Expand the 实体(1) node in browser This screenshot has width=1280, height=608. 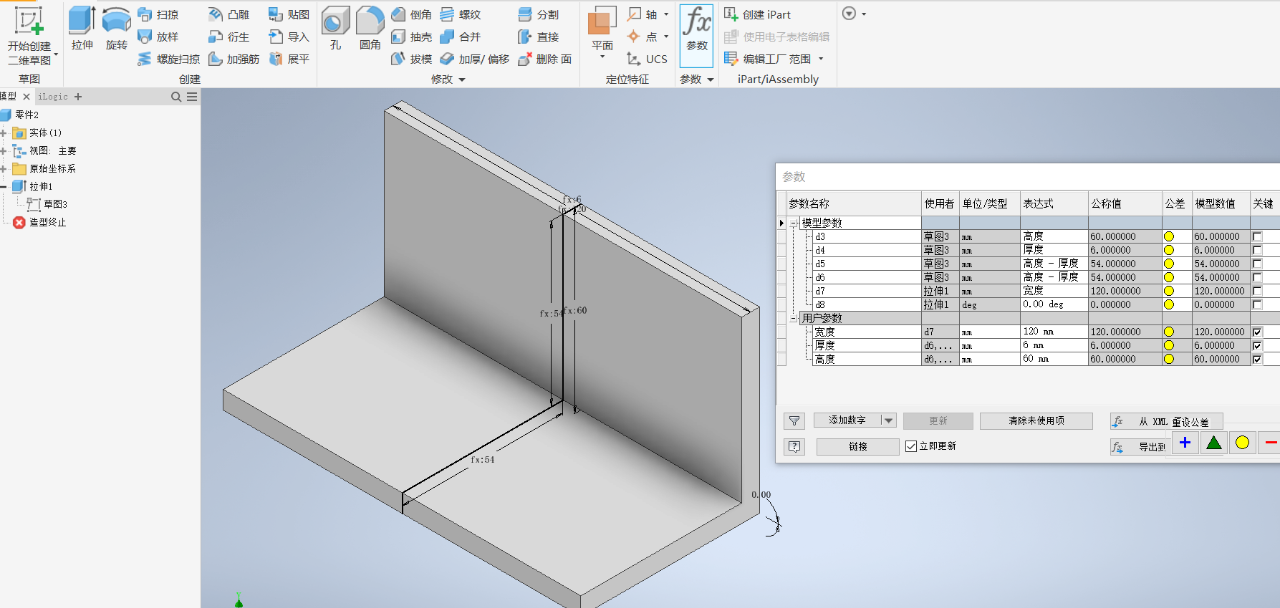click(4, 133)
